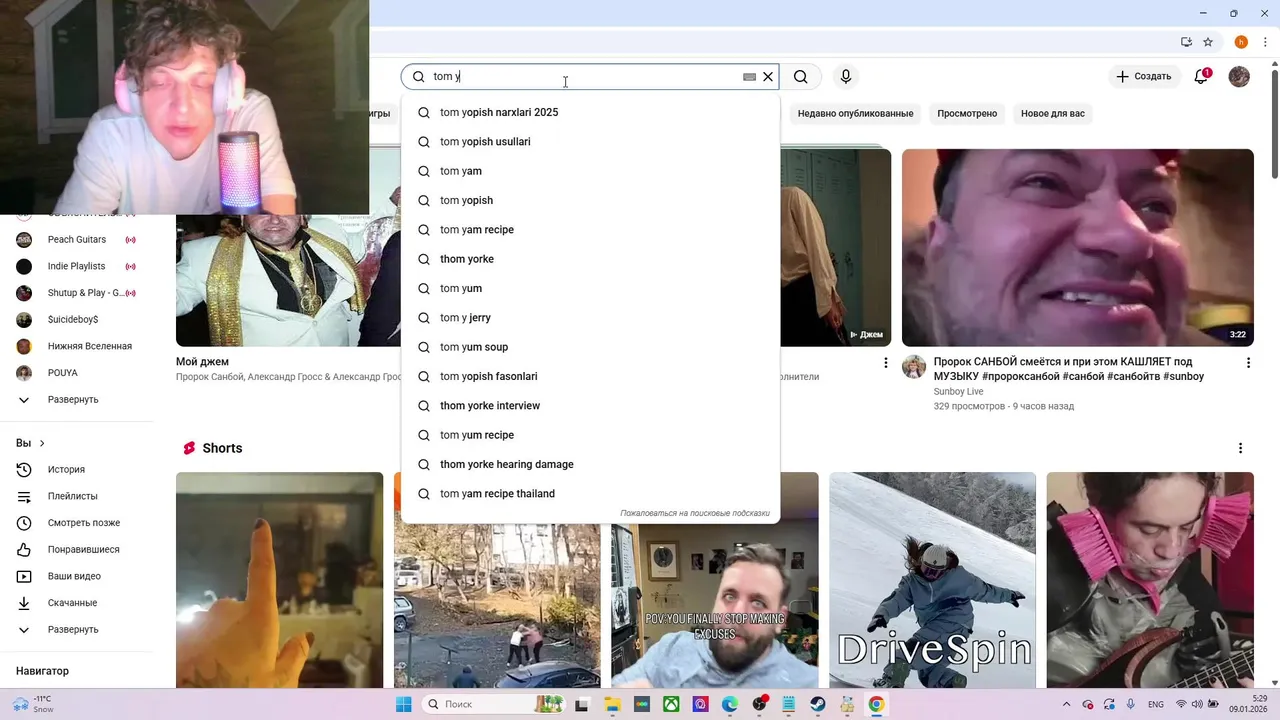Open Task View on the taskbar
Viewport: 1280px width, 720px height.
(x=582, y=704)
